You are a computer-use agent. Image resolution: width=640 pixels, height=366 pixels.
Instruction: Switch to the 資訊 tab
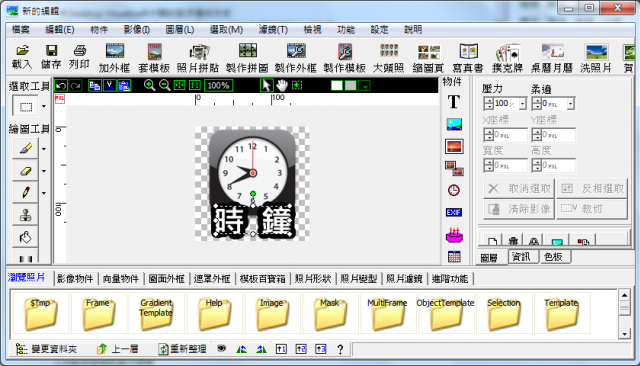click(x=521, y=257)
